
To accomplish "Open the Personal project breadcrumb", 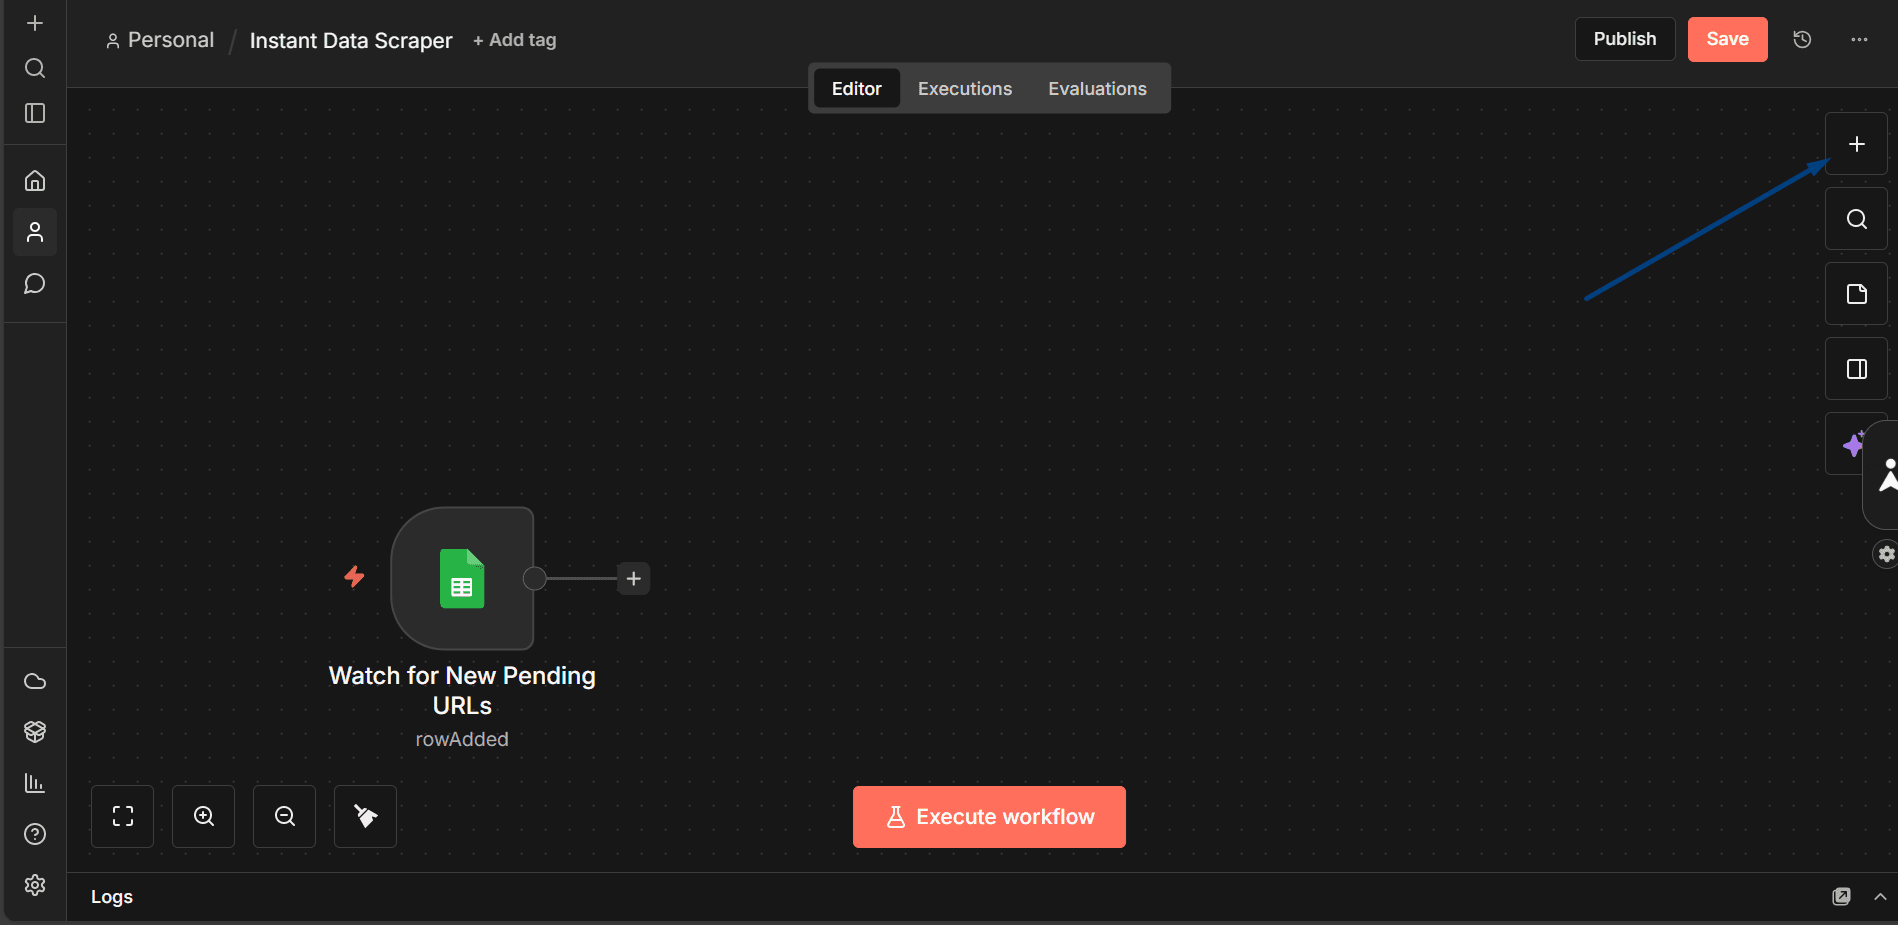I will [x=160, y=40].
